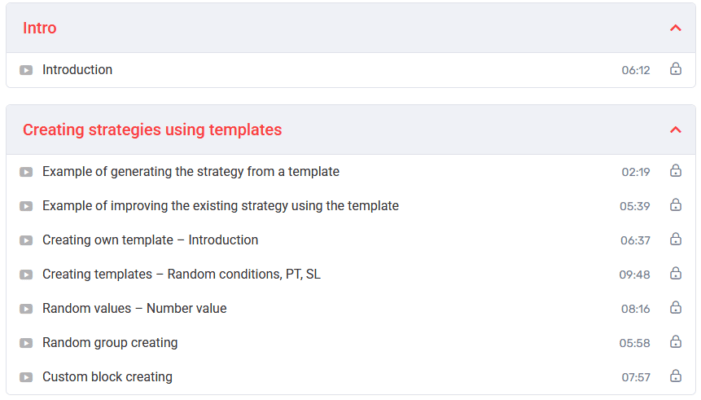Viewport: 701px width, 400px height.
Task: Click the Intro section heading
Action: 40,28
